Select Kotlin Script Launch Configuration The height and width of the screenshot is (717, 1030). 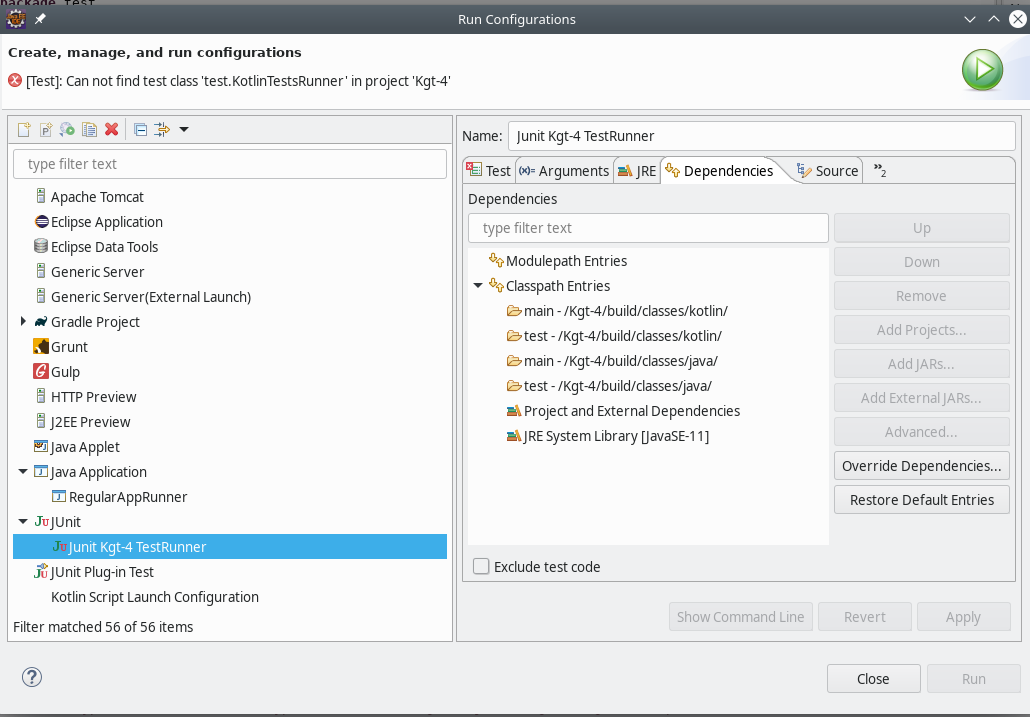coord(155,597)
